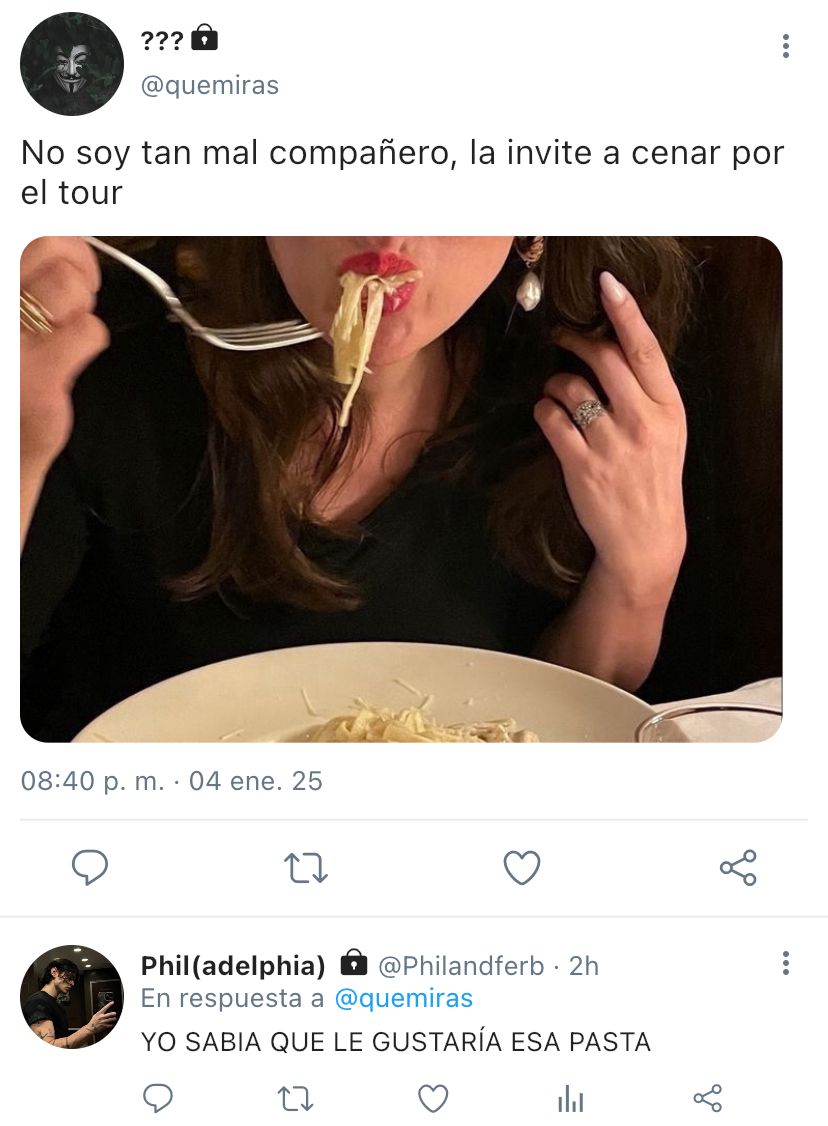Share the main tweet
This screenshot has height=1126, width=828.
point(738,867)
